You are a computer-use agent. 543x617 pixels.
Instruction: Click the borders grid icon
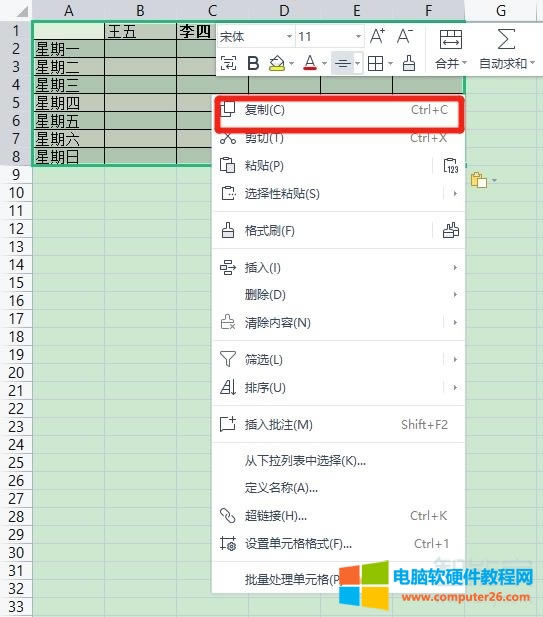(375, 63)
